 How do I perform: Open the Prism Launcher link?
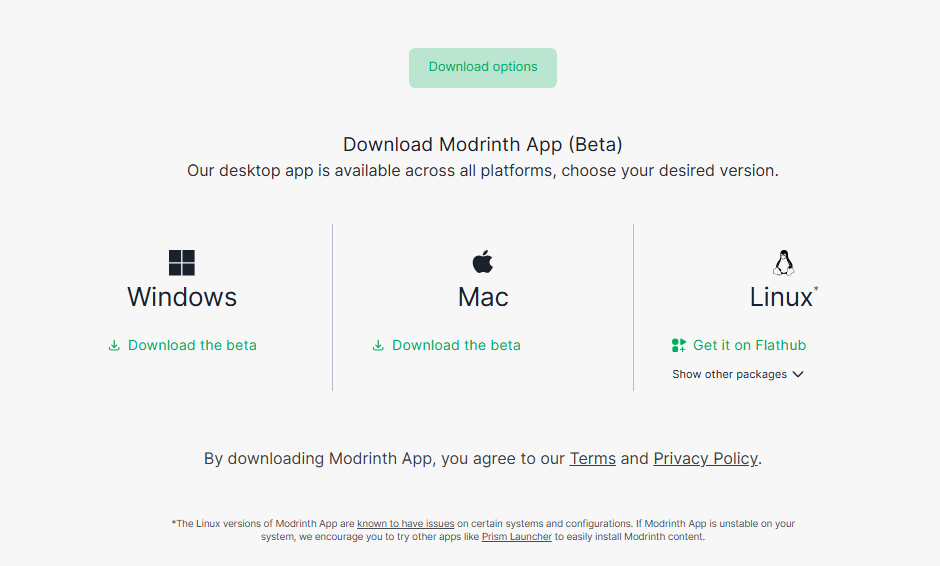(x=517, y=537)
